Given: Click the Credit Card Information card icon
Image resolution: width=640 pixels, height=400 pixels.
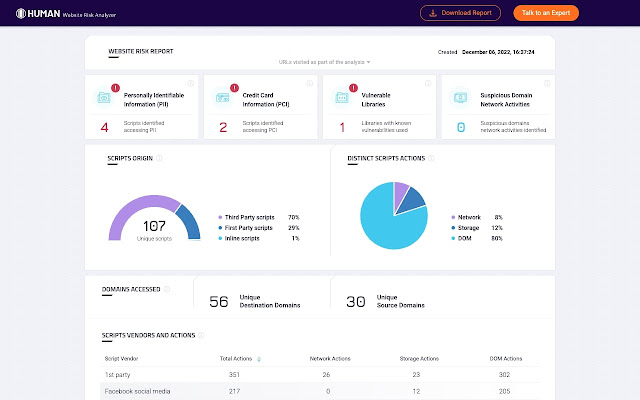Looking at the screenshot, I should click(222, 98).
